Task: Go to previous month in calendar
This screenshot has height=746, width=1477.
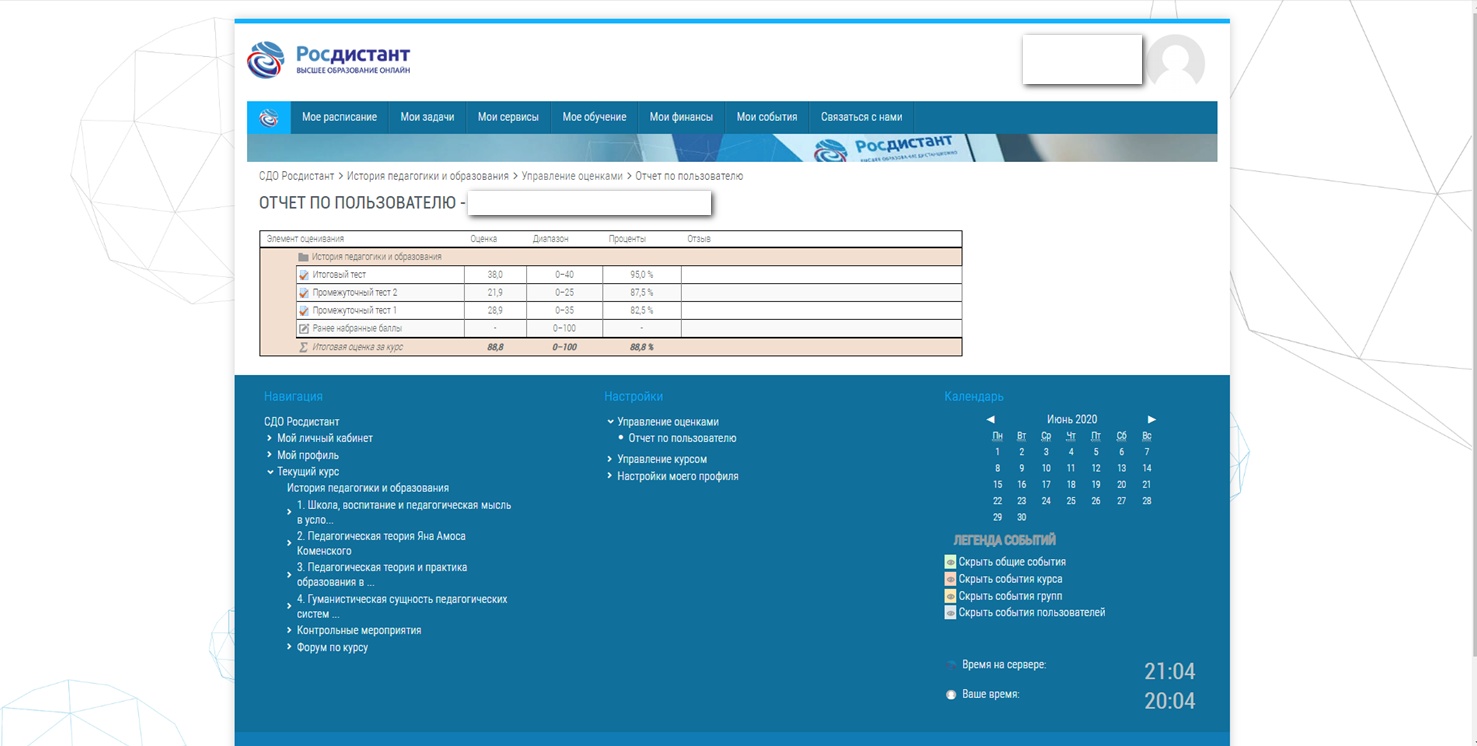Action: pos(990,420)
